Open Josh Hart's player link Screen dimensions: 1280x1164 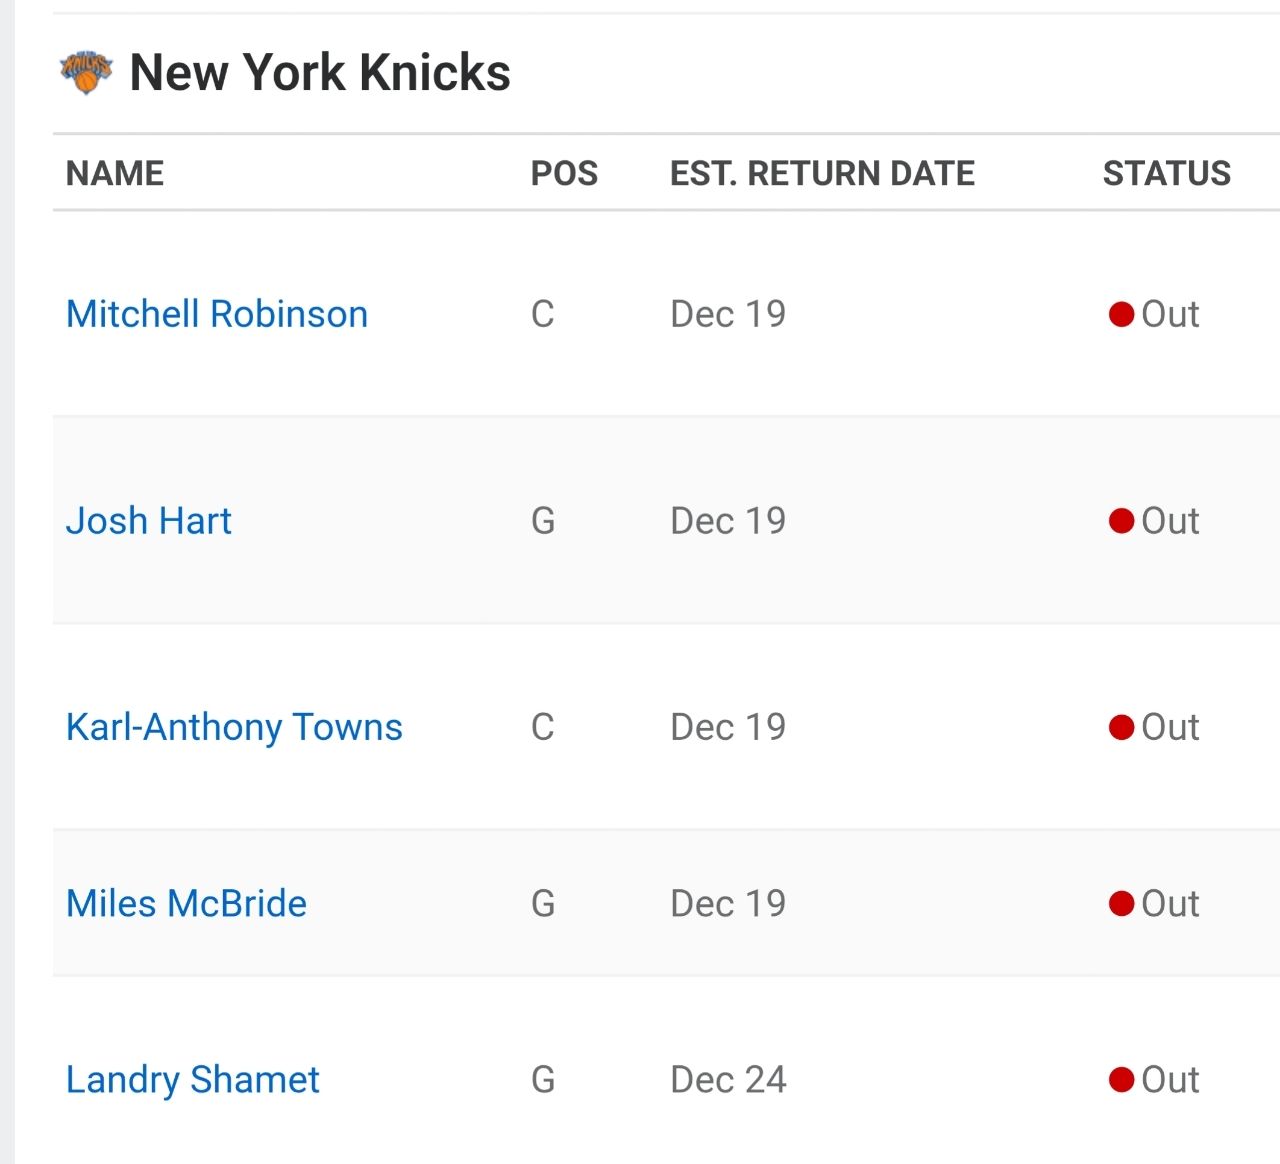pyautogui.click(x=148, y=521)
